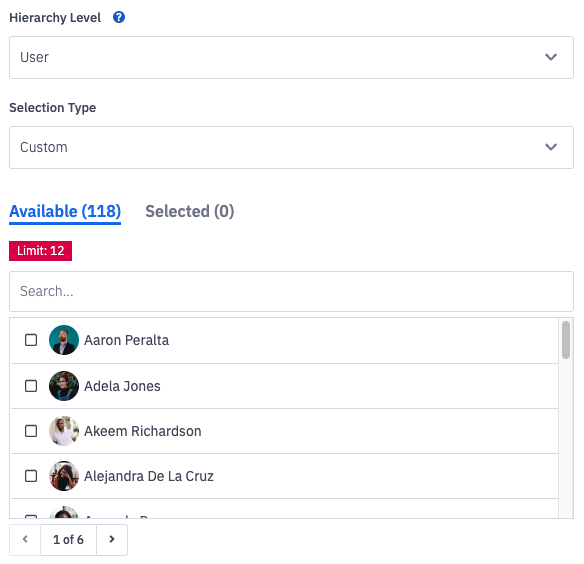This screenshot has height=564, width=584.
Task: Click the Limit: 12 red badge
Action: tap(41, 251)
